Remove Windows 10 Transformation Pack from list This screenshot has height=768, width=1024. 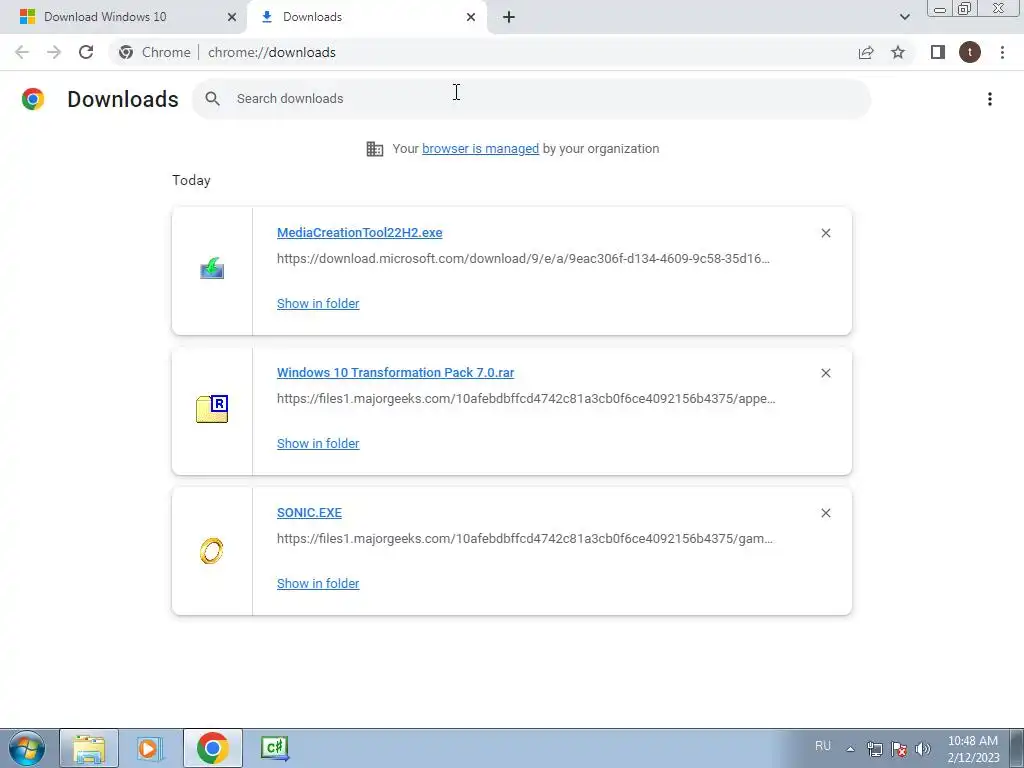coord(825,373)
